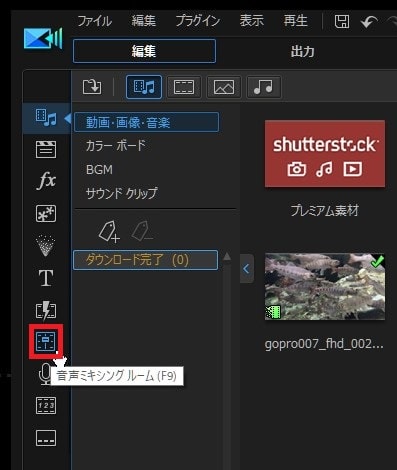This screenshot has width=397, height=470.
Task: Filter library to images only
Action: pos(224,87)
